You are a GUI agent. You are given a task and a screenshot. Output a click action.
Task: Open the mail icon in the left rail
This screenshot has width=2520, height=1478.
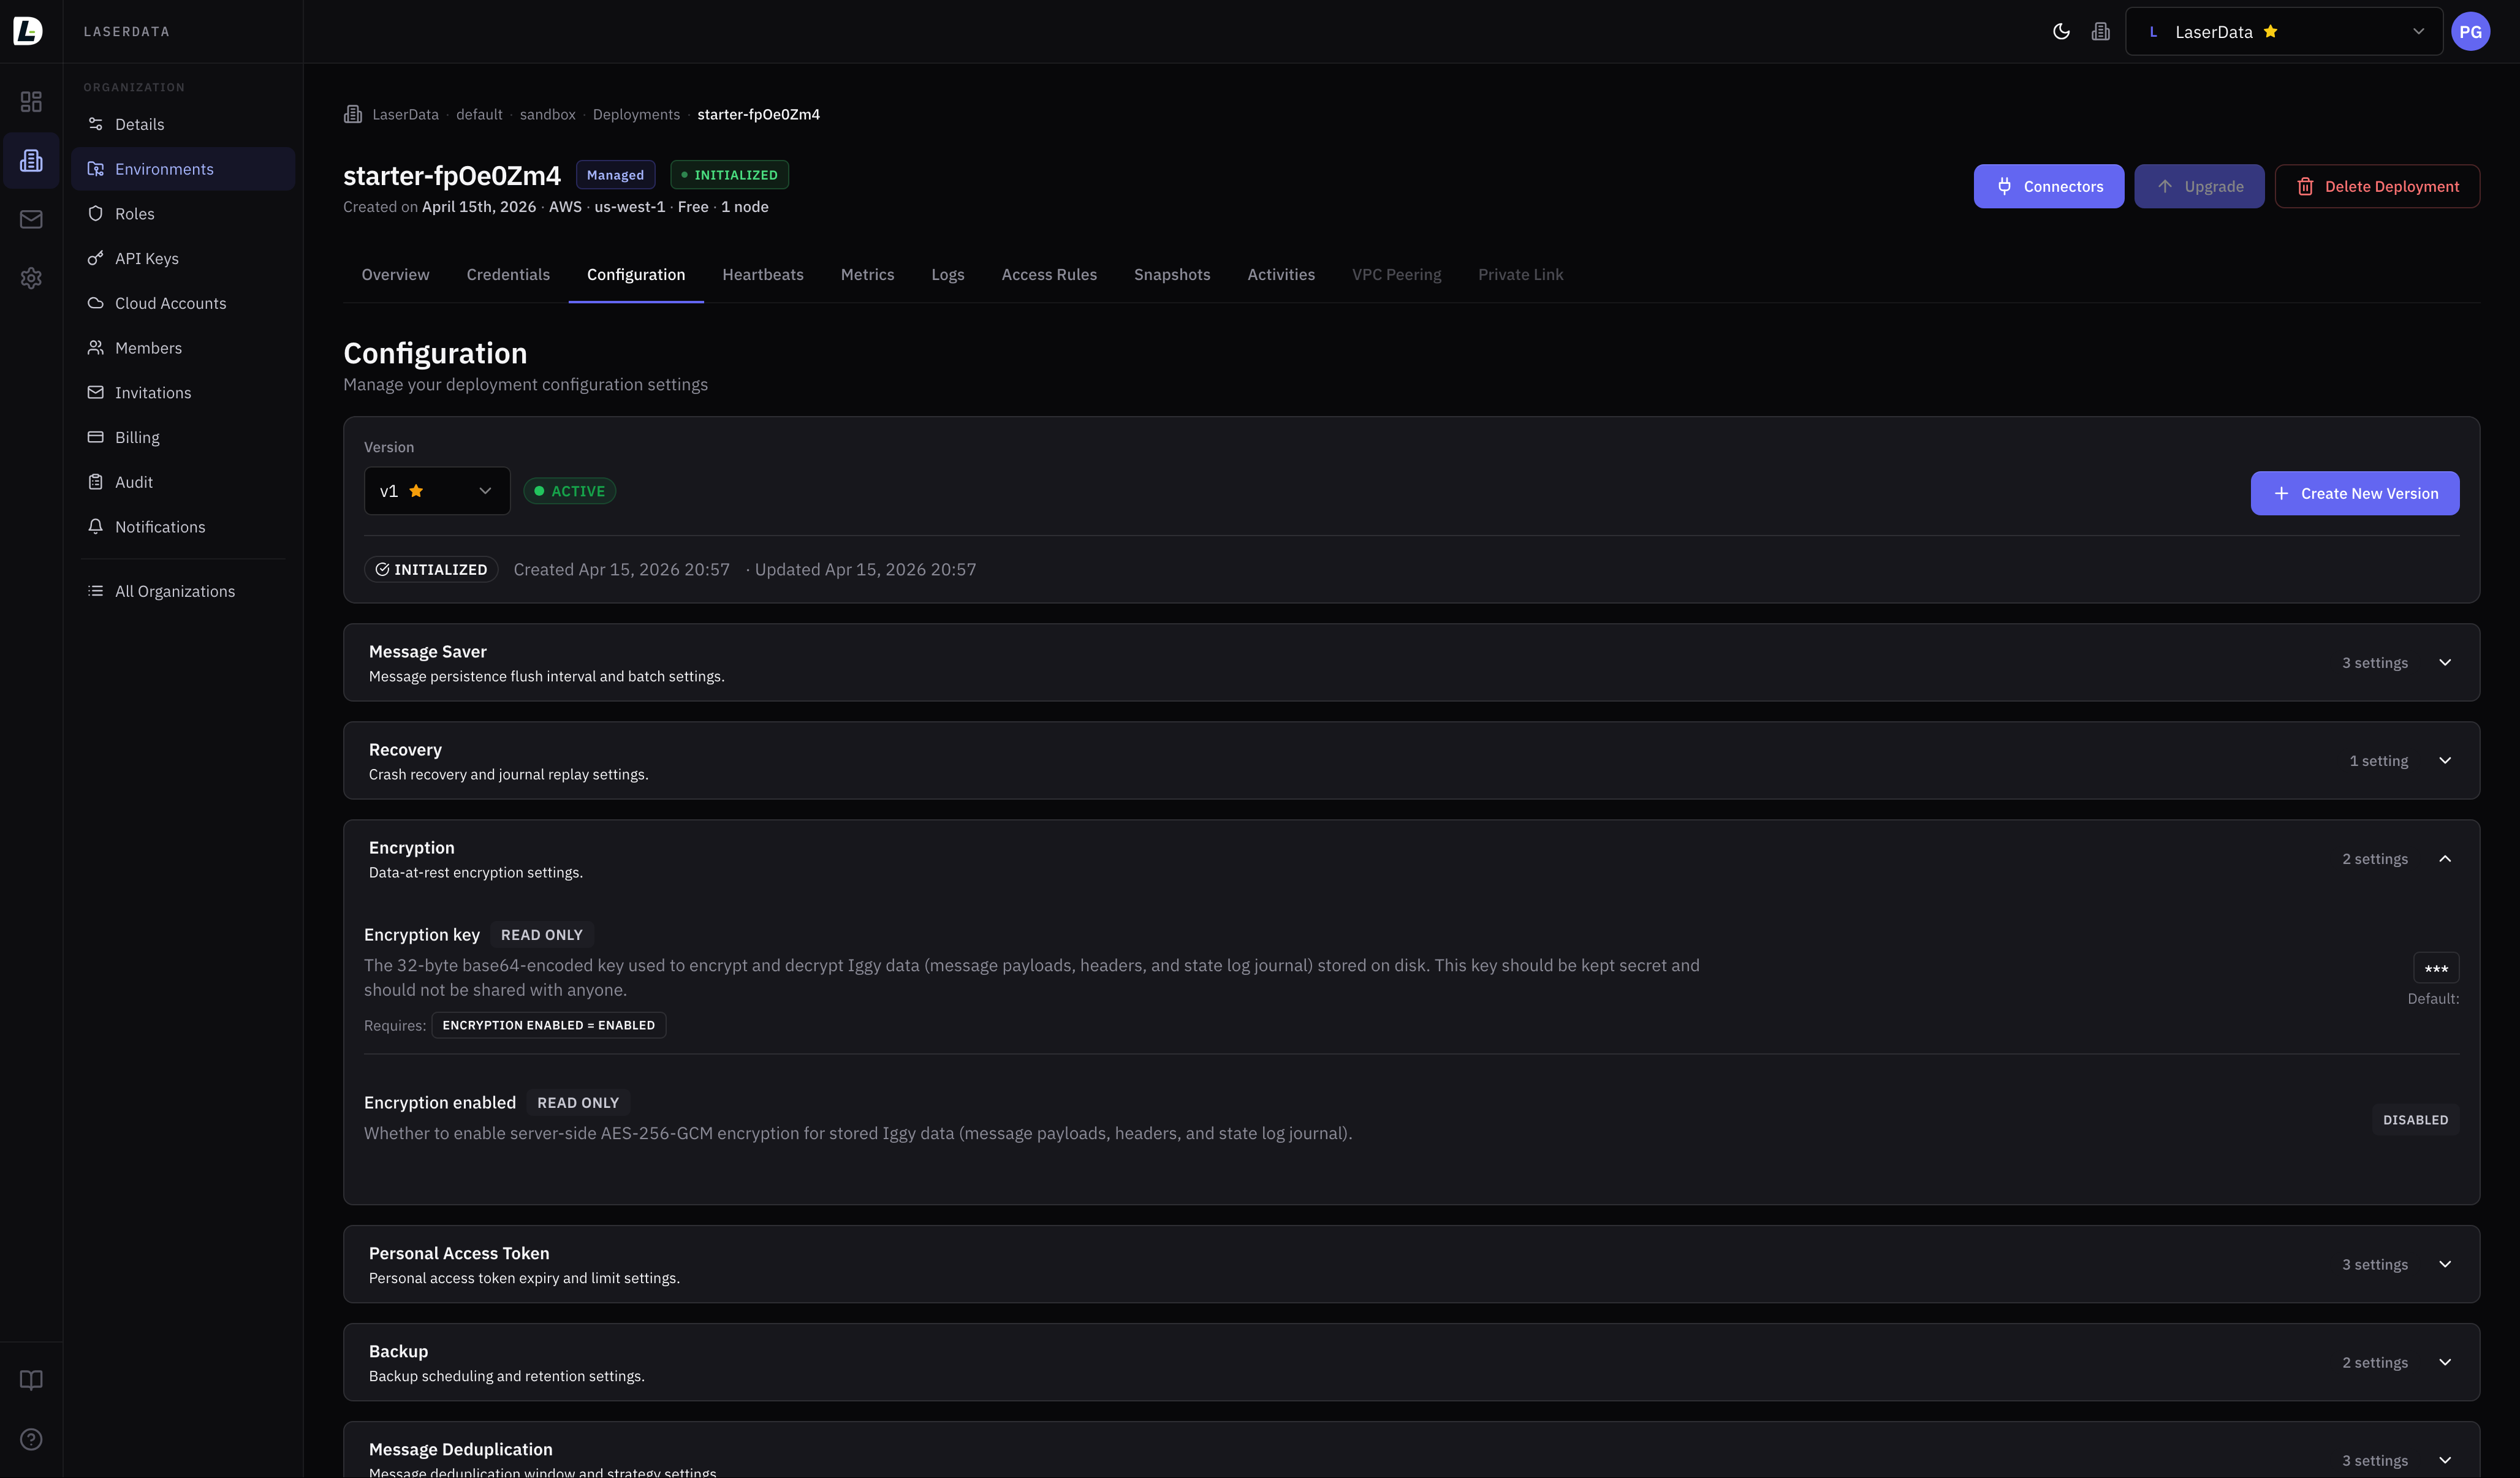tap(31, 219)
